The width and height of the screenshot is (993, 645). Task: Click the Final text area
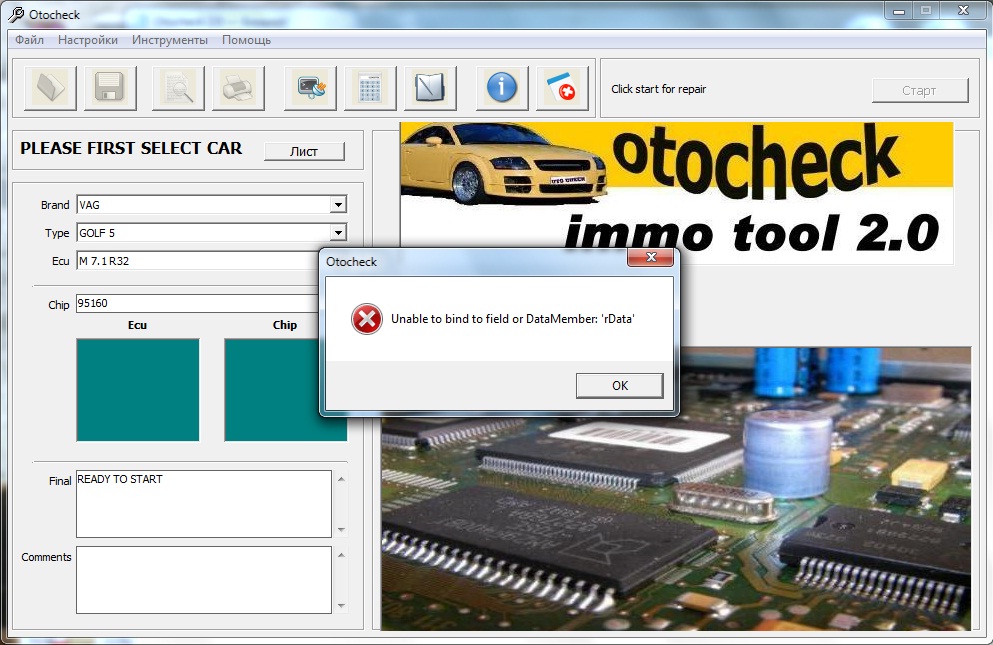coord(204,504)
